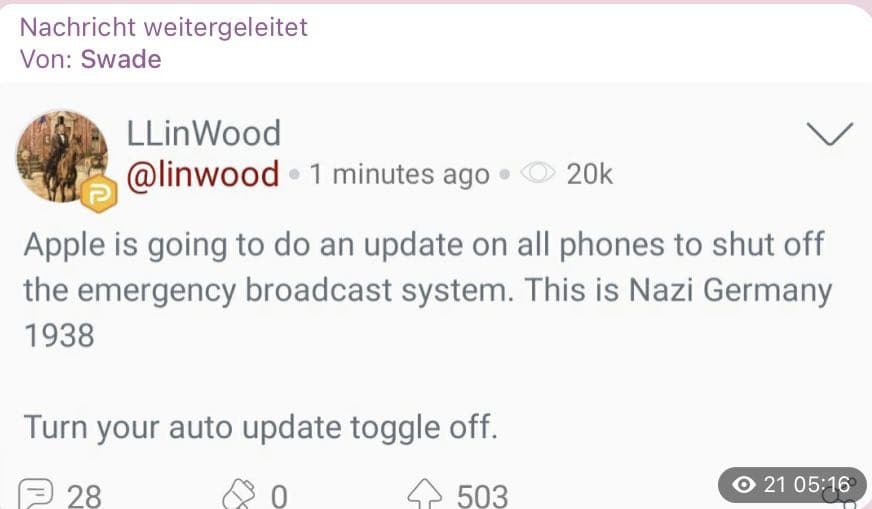This screenshot has height=509, width=872.
Task: Select the 'Nachricht weitergeleitet' header
Action: (x=164, y=27)
